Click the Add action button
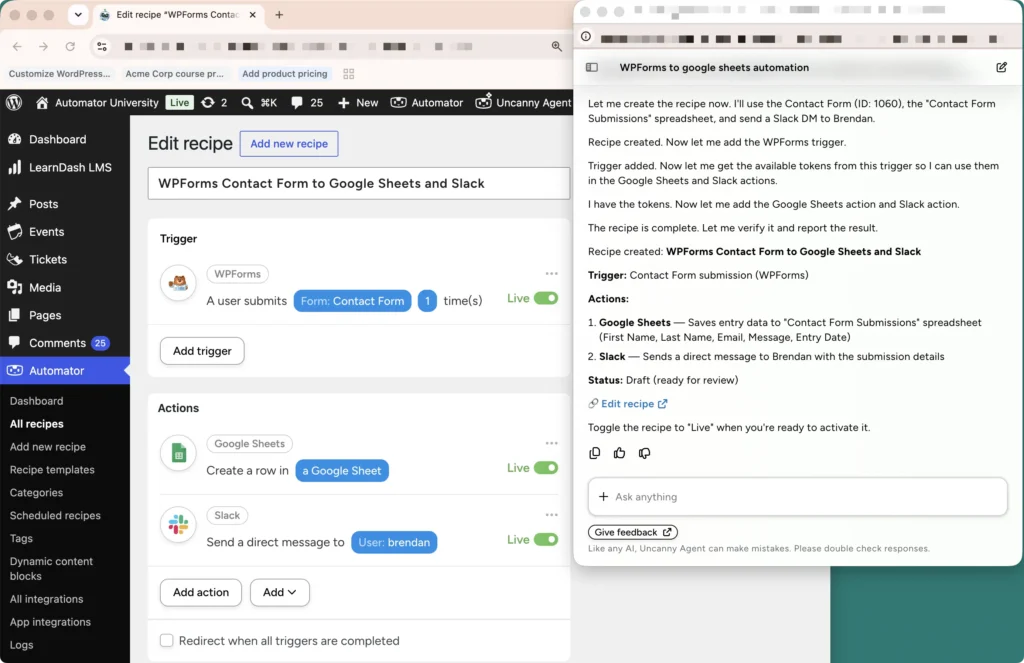1024x663 pixels. [x=200, y=592]
